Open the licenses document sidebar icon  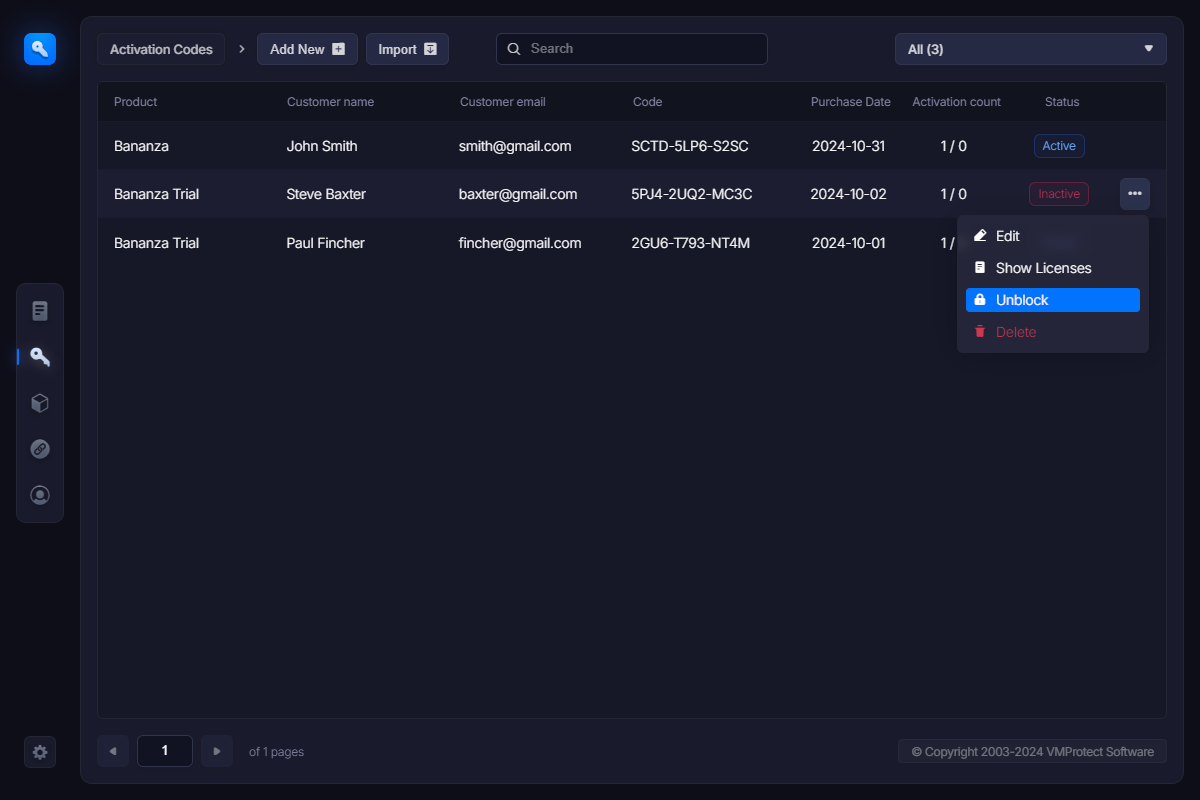tap(40, 311)
